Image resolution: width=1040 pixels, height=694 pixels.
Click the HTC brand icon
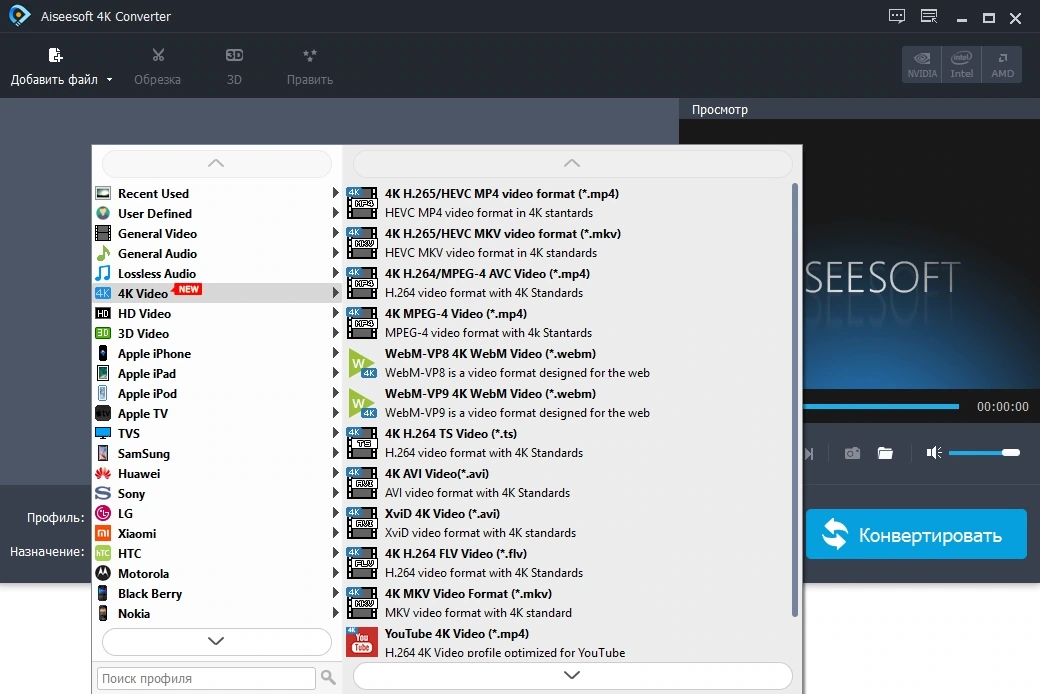pos(103,553)
